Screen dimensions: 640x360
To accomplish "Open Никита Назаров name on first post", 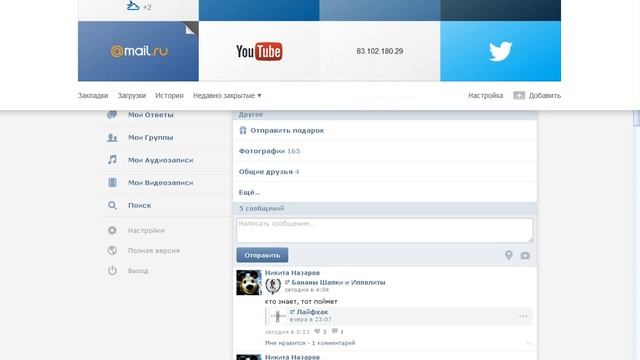I will point(292,273).
